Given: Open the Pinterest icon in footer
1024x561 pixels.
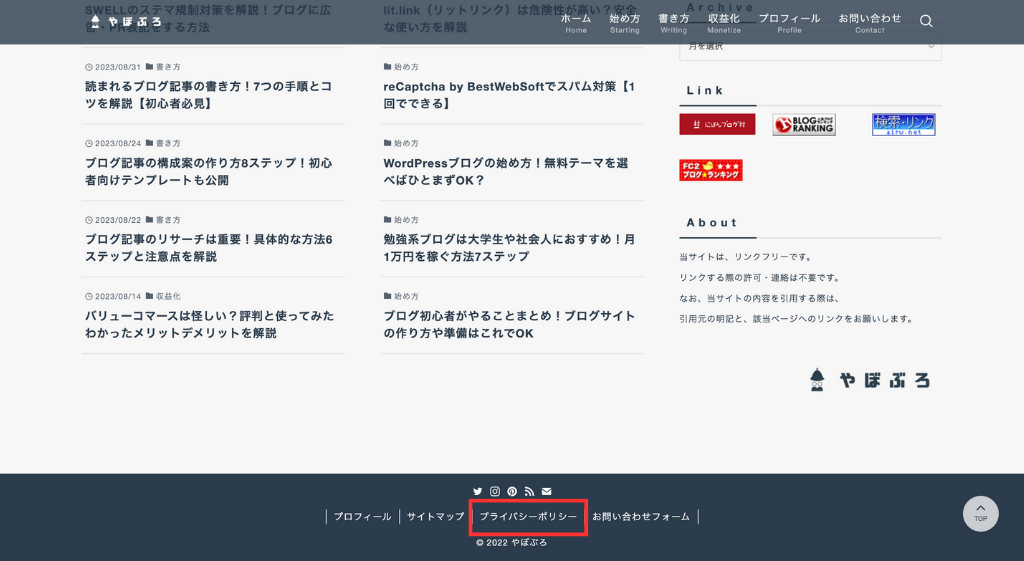Looking at the screenshot, I should [x=512, y=491].
